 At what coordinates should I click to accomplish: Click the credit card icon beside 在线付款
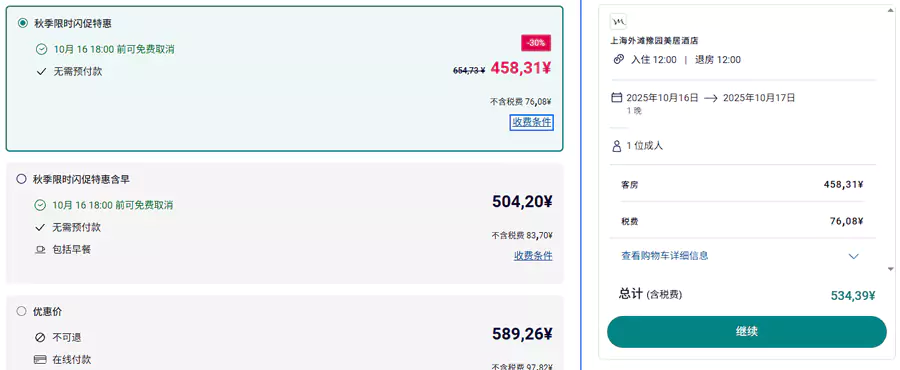tap(40, 360)
